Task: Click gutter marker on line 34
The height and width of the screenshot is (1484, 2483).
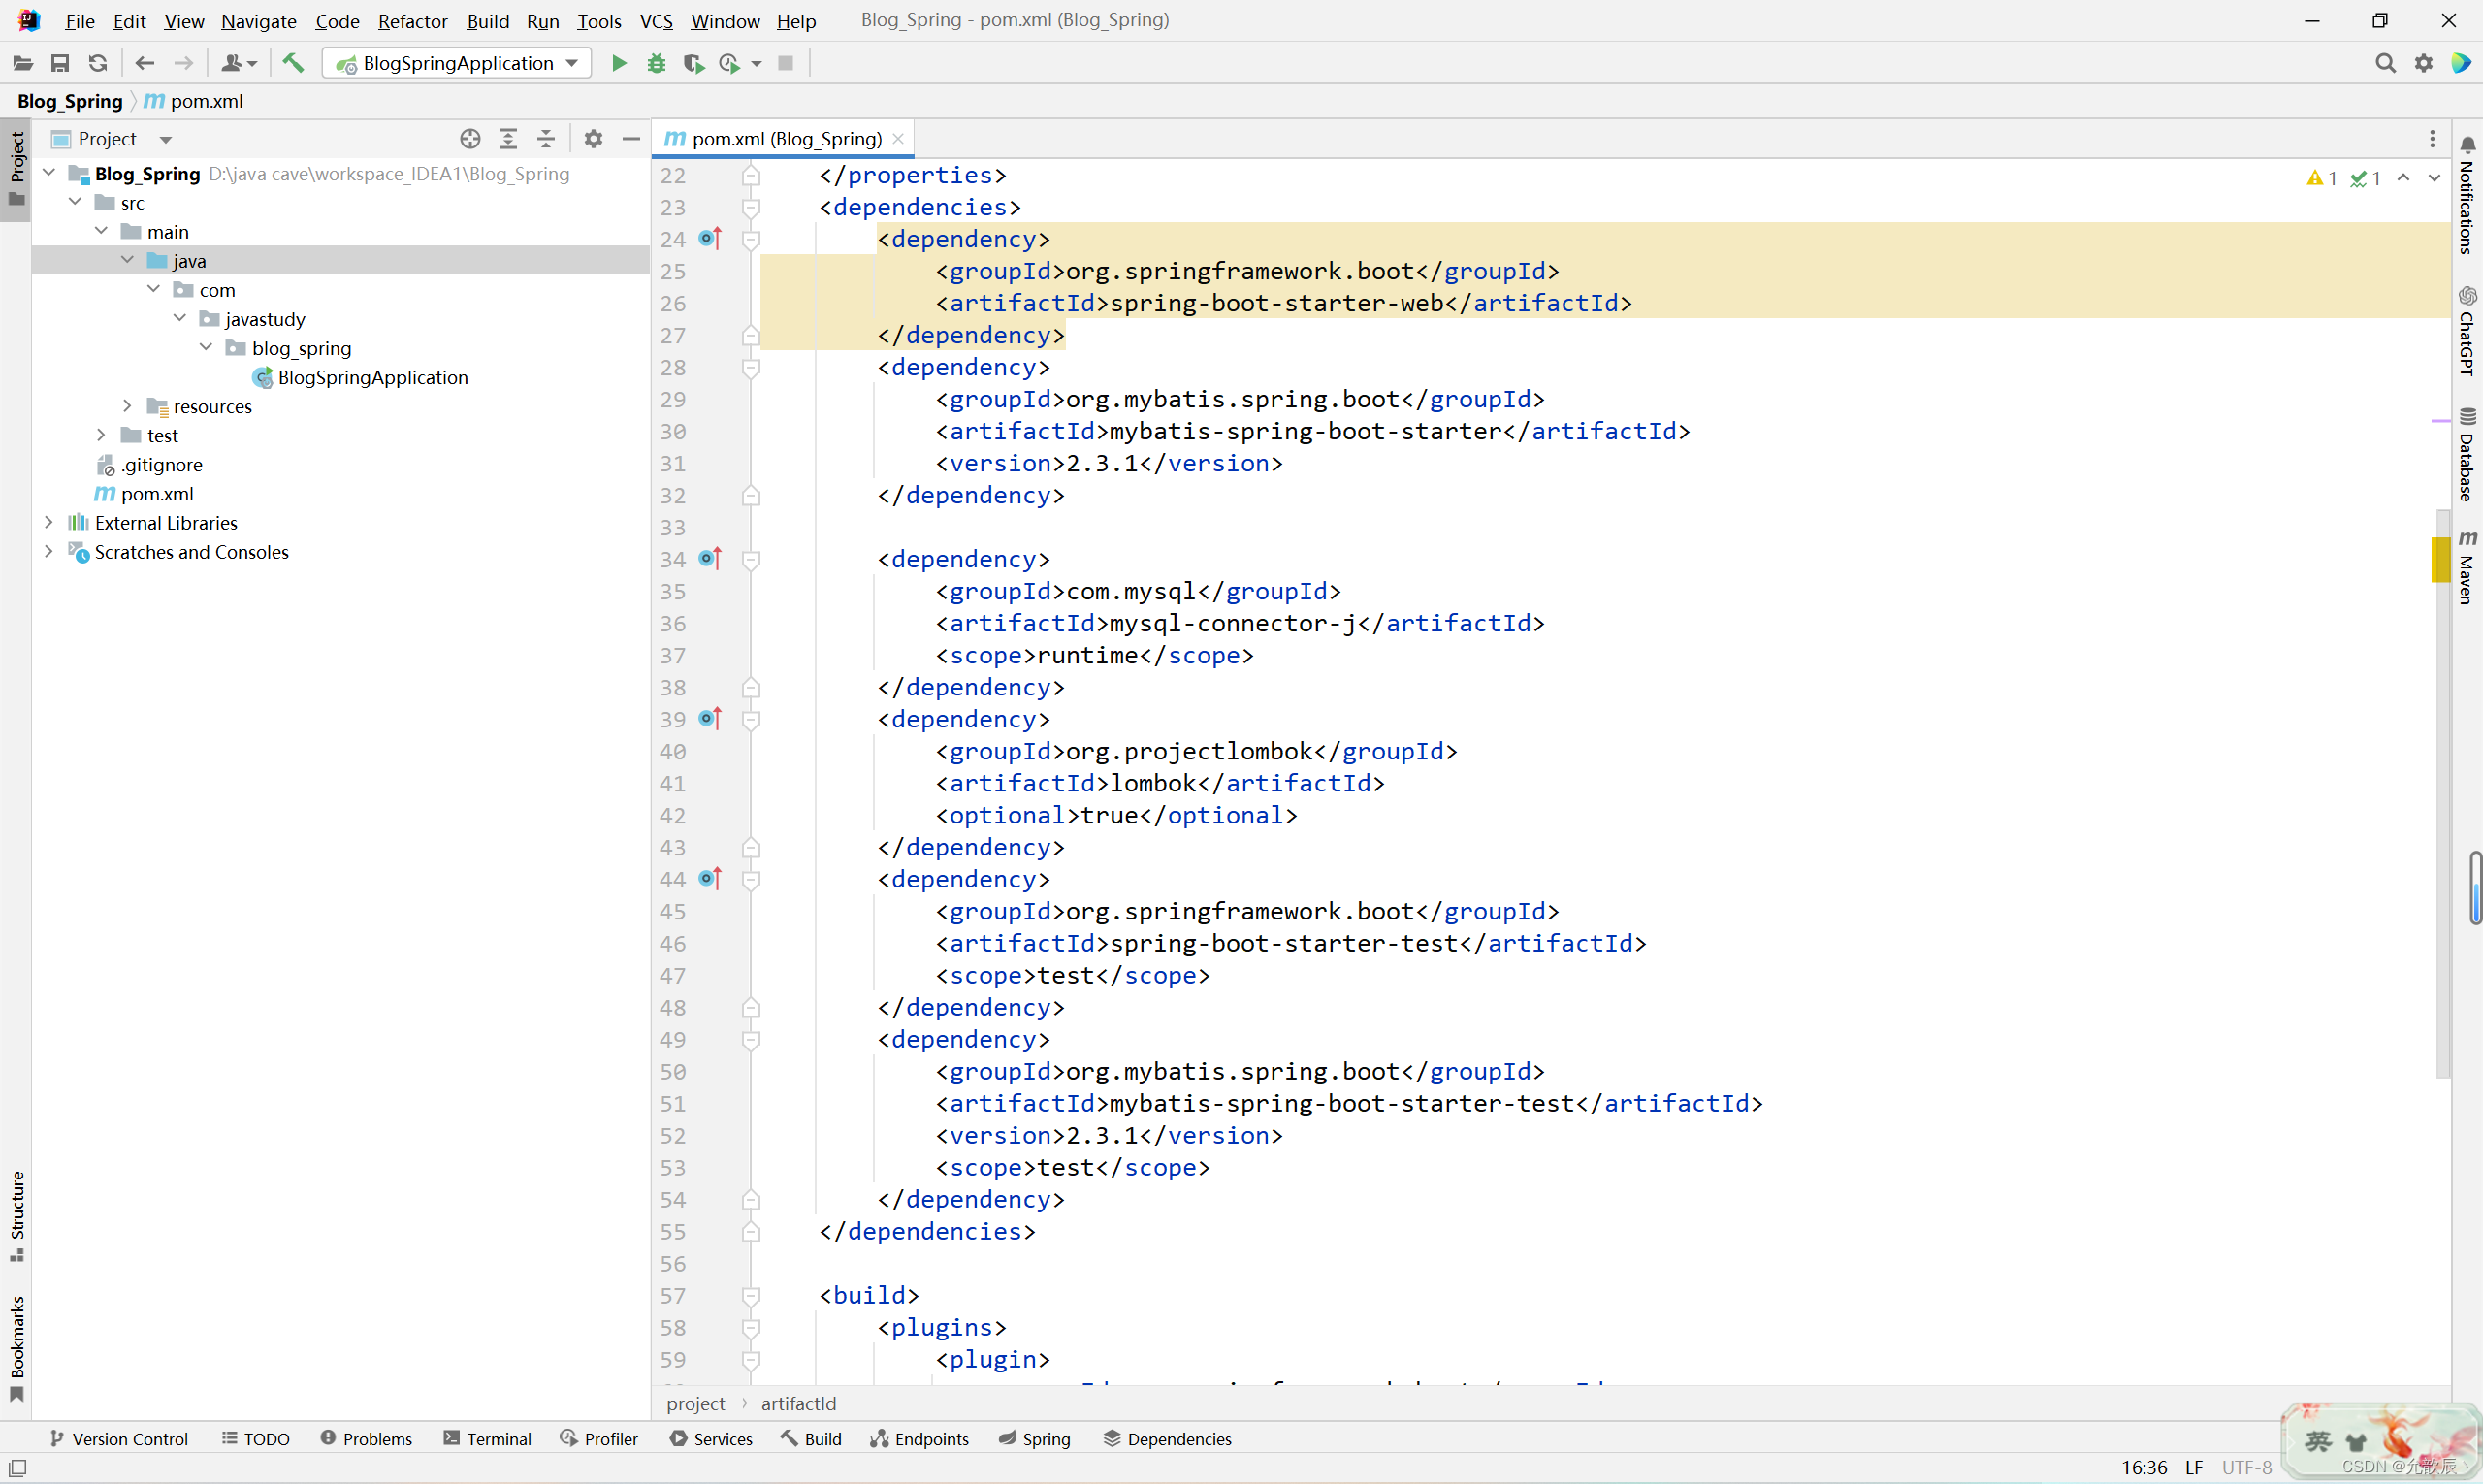Action: [x=710, y=558]
